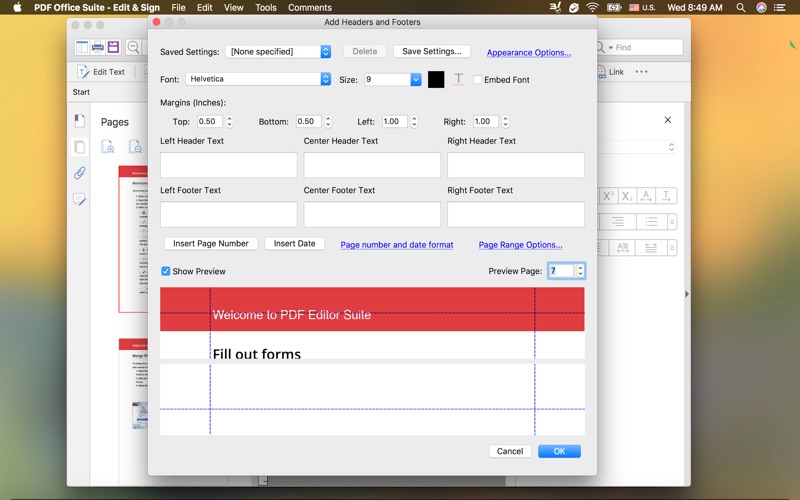Open the File menu
800x500 pixels.
pyautogui.click(x=179, y=7)
